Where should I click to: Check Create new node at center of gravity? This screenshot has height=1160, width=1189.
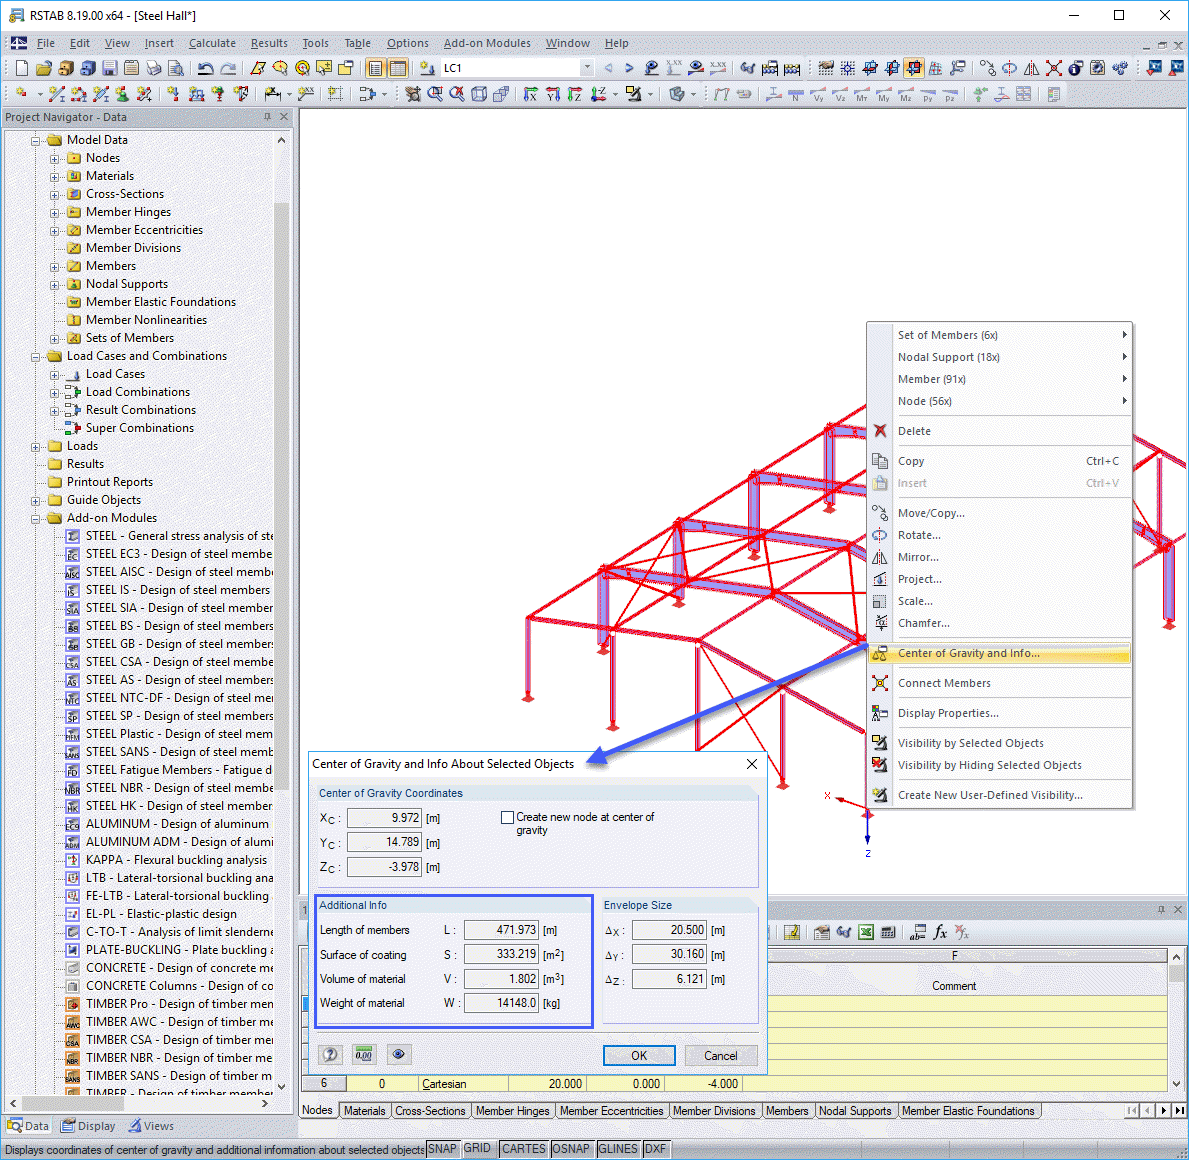coord(507,817)
